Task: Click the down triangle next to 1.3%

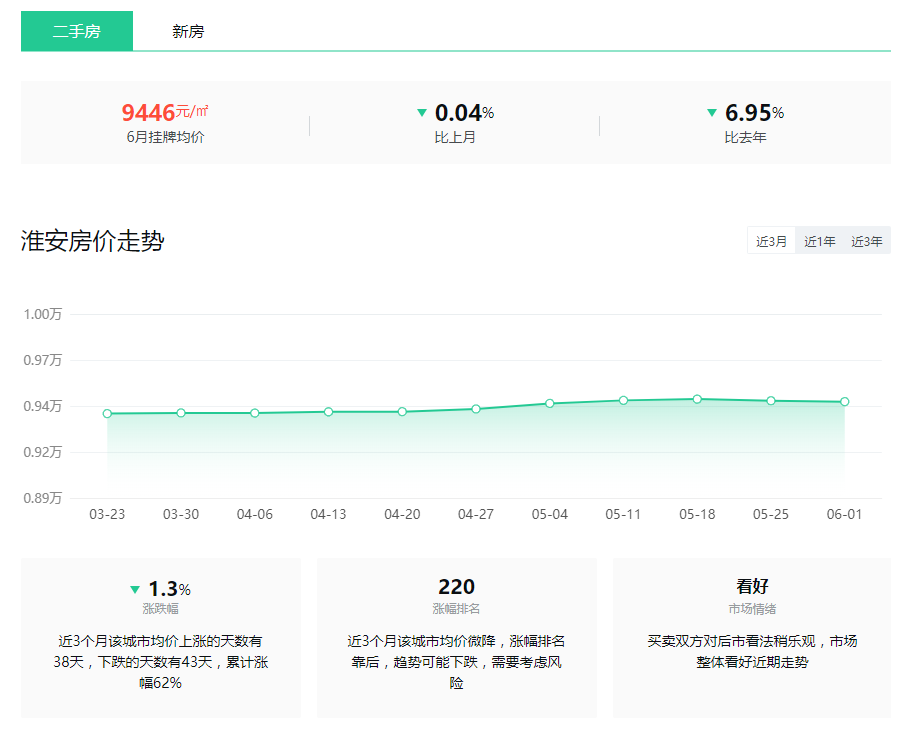Action: point(135,590)
